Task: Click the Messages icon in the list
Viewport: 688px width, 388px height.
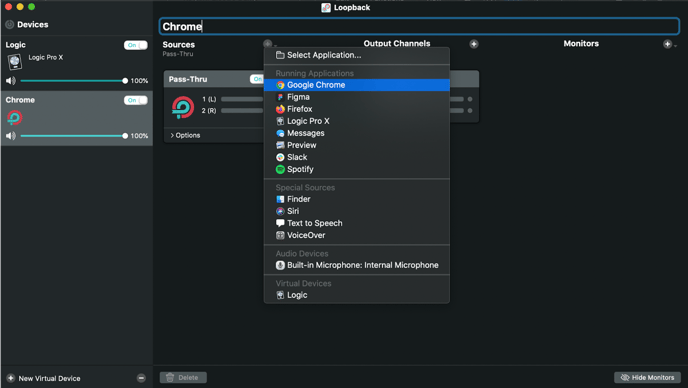Action: 280,133
